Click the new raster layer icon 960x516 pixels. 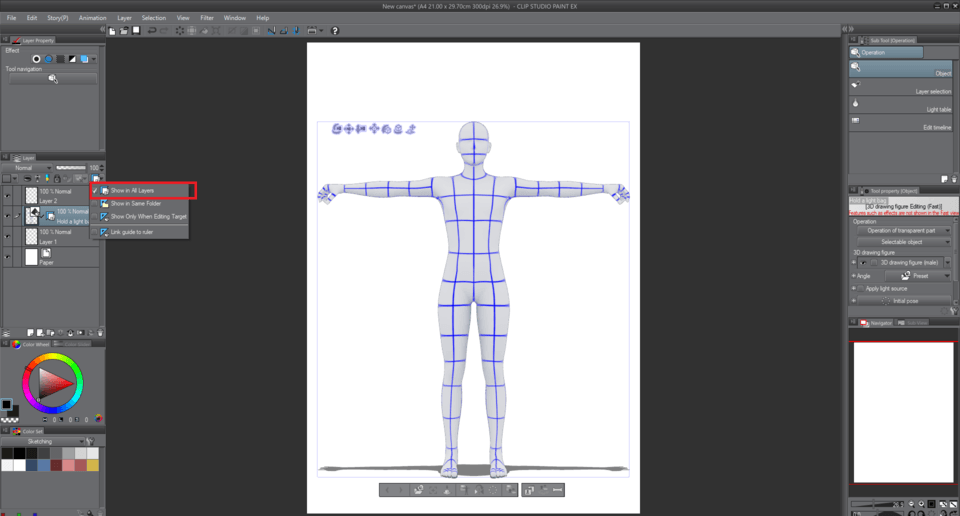[30, 333]
